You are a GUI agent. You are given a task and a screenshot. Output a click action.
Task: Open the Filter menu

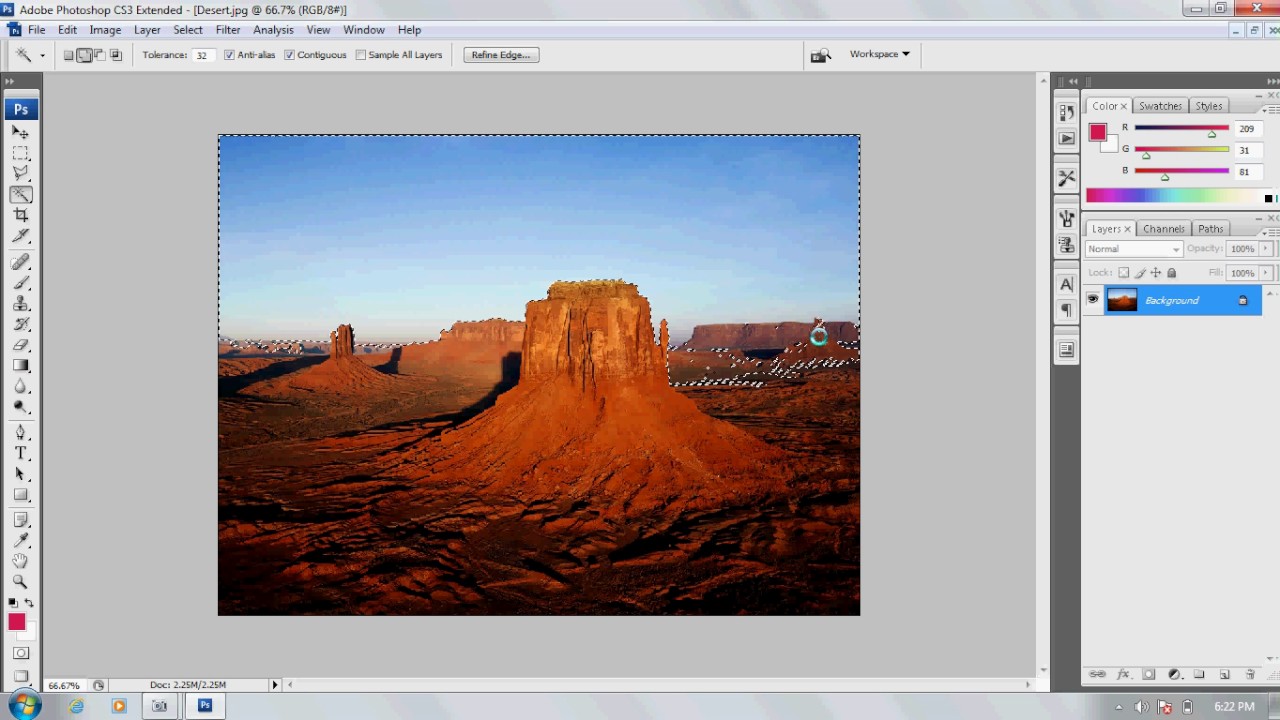(x=228, y=30)
